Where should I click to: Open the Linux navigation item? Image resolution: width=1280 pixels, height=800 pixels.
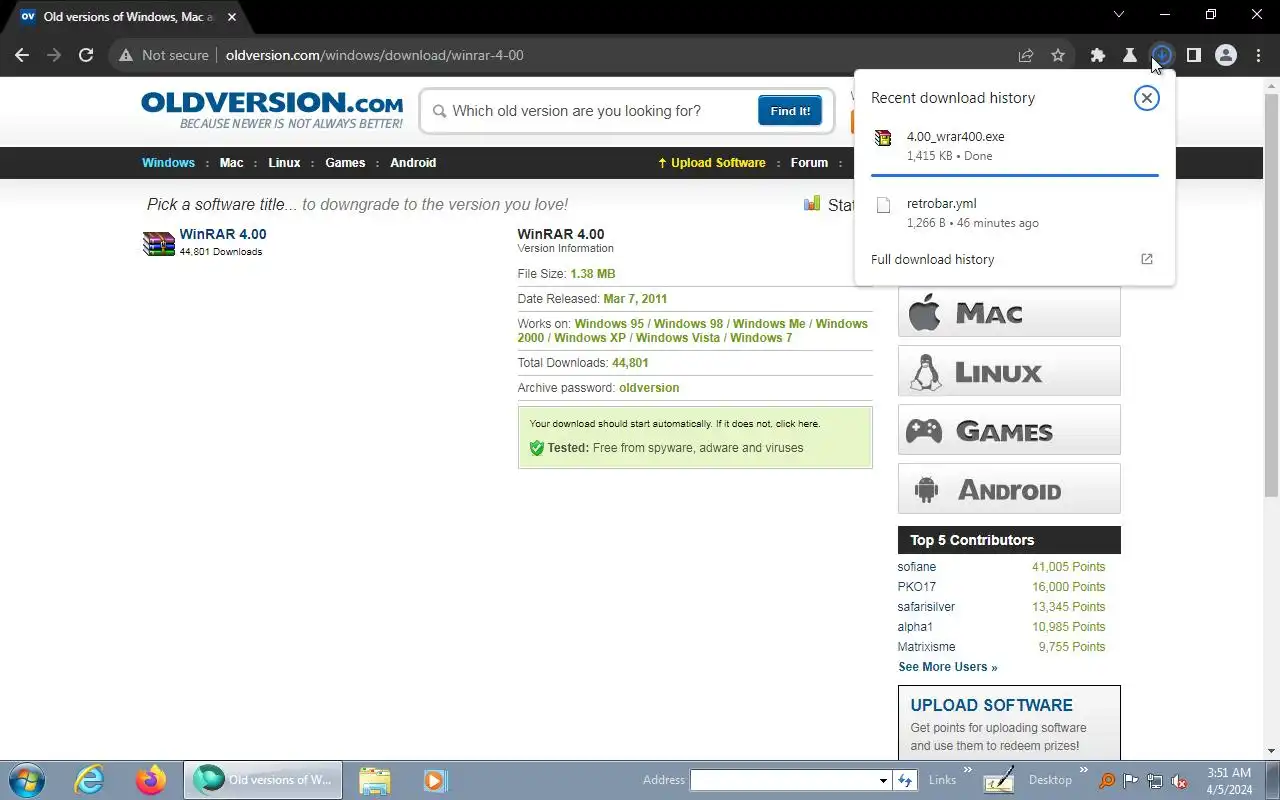pos(284,163)
